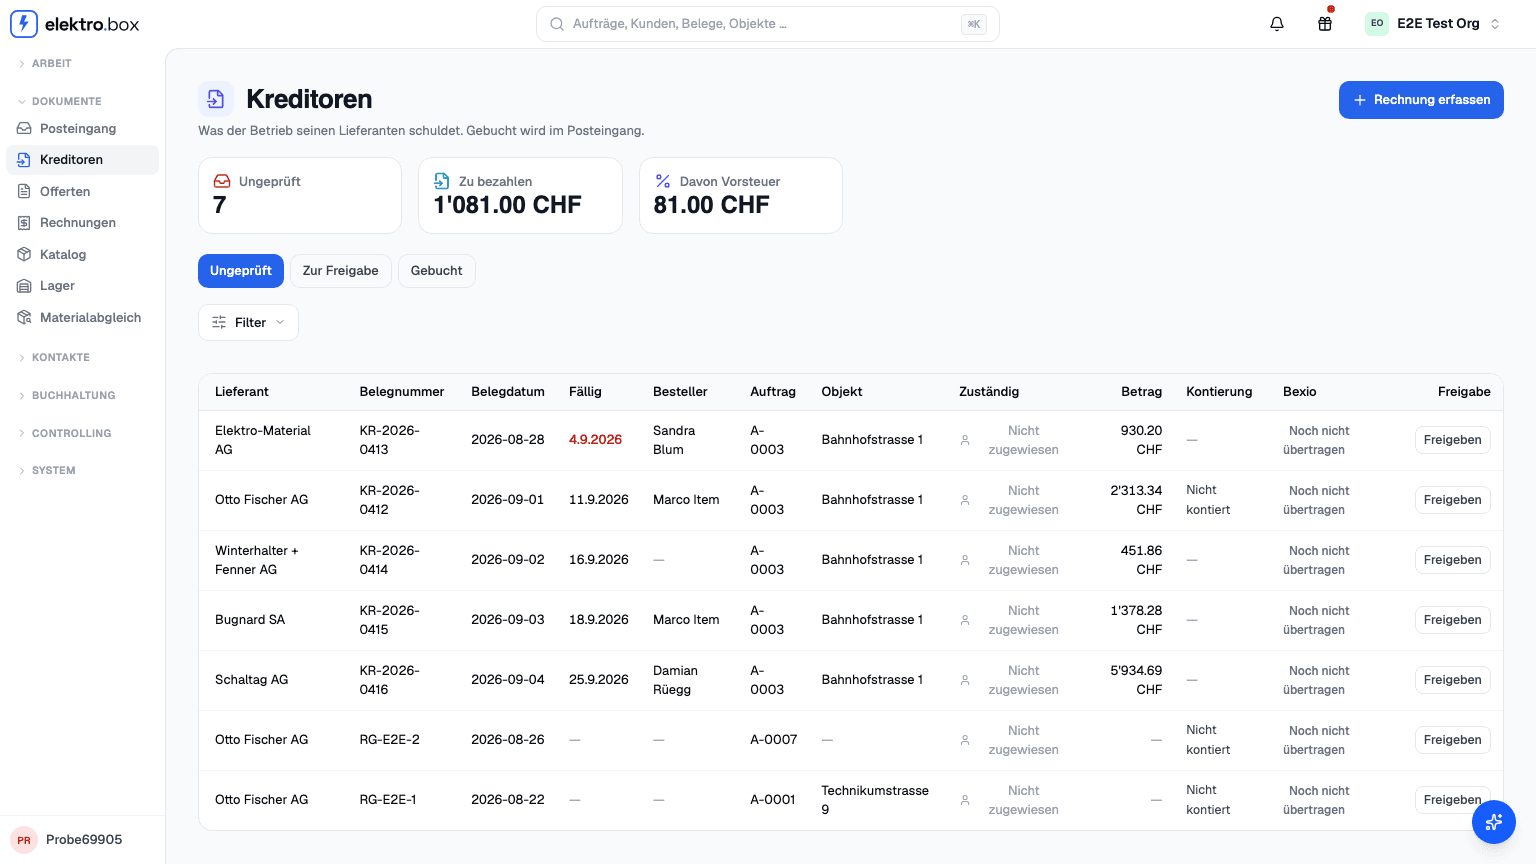Expand the KONTAKTE sidebar section
The image size is (1536, 864).
[54, 357]
